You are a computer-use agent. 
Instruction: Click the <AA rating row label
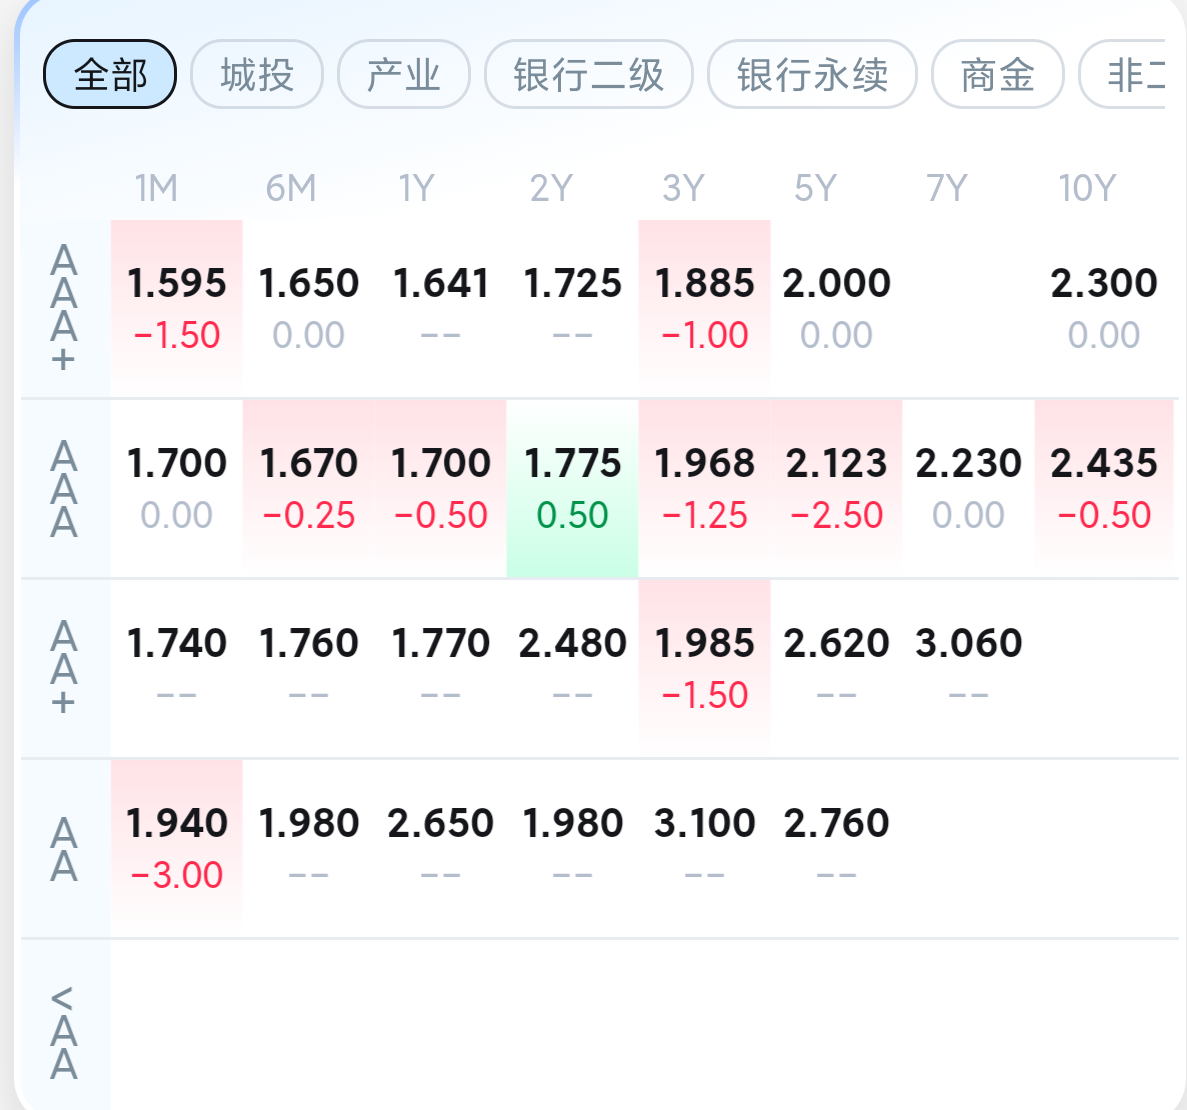point(64,1031)
